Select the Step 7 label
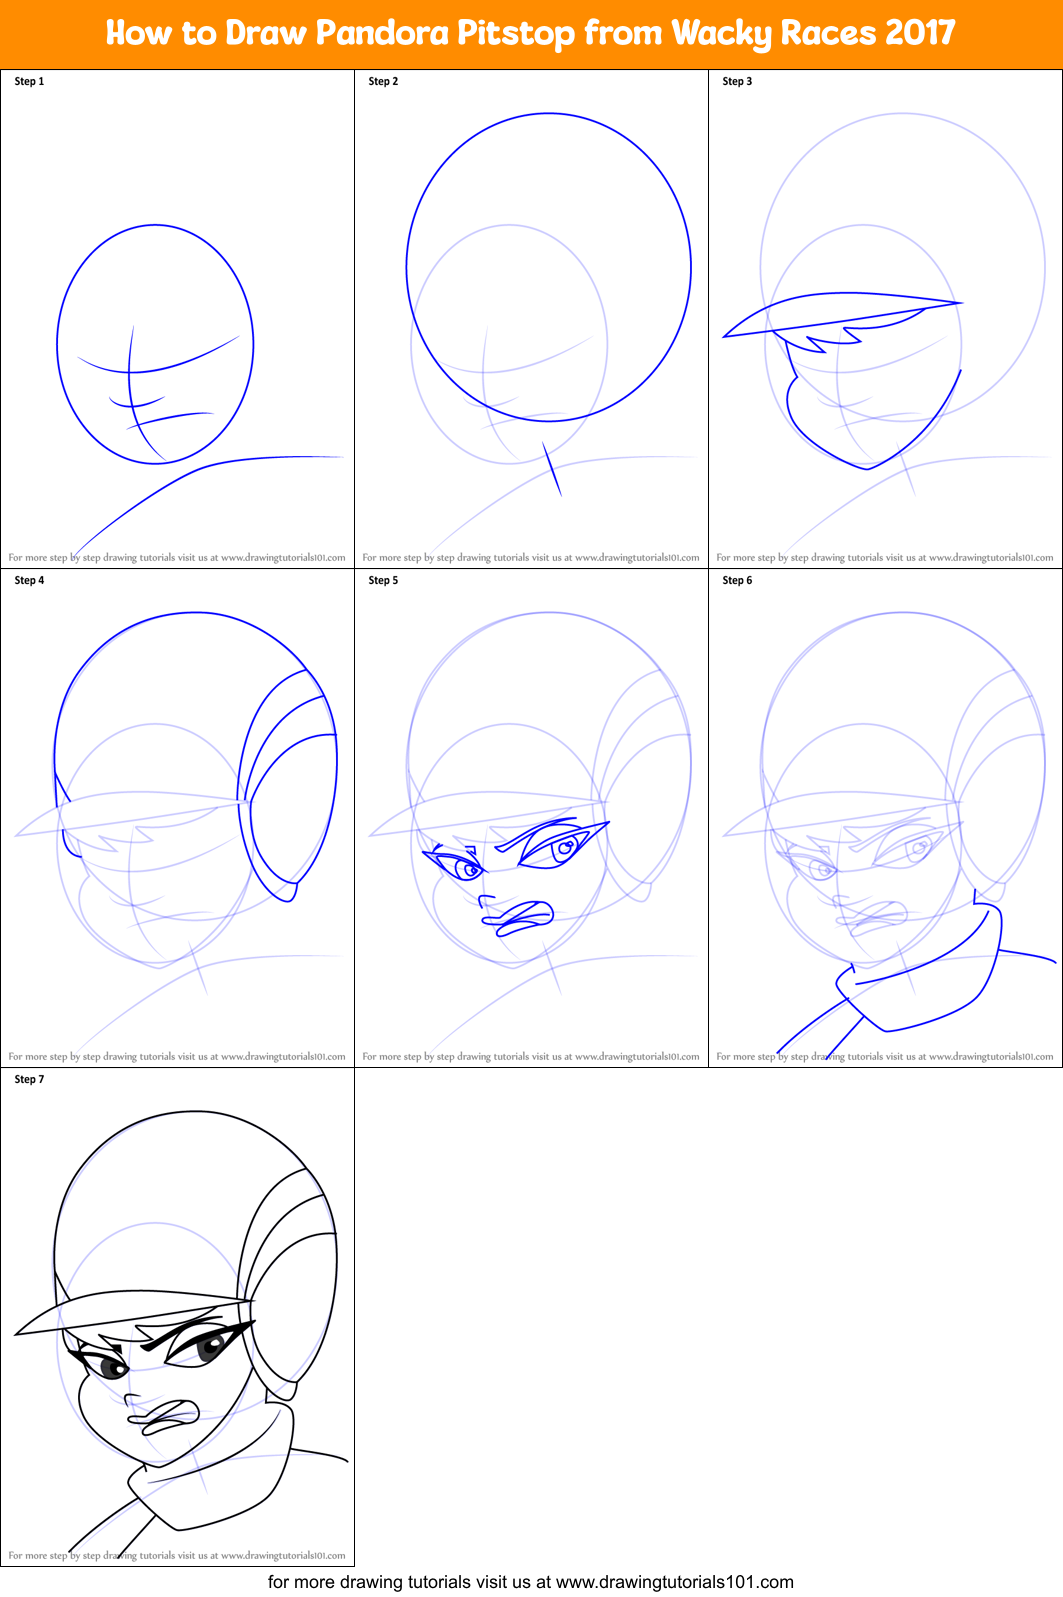1063x1597 pixels. point(29,1080)
